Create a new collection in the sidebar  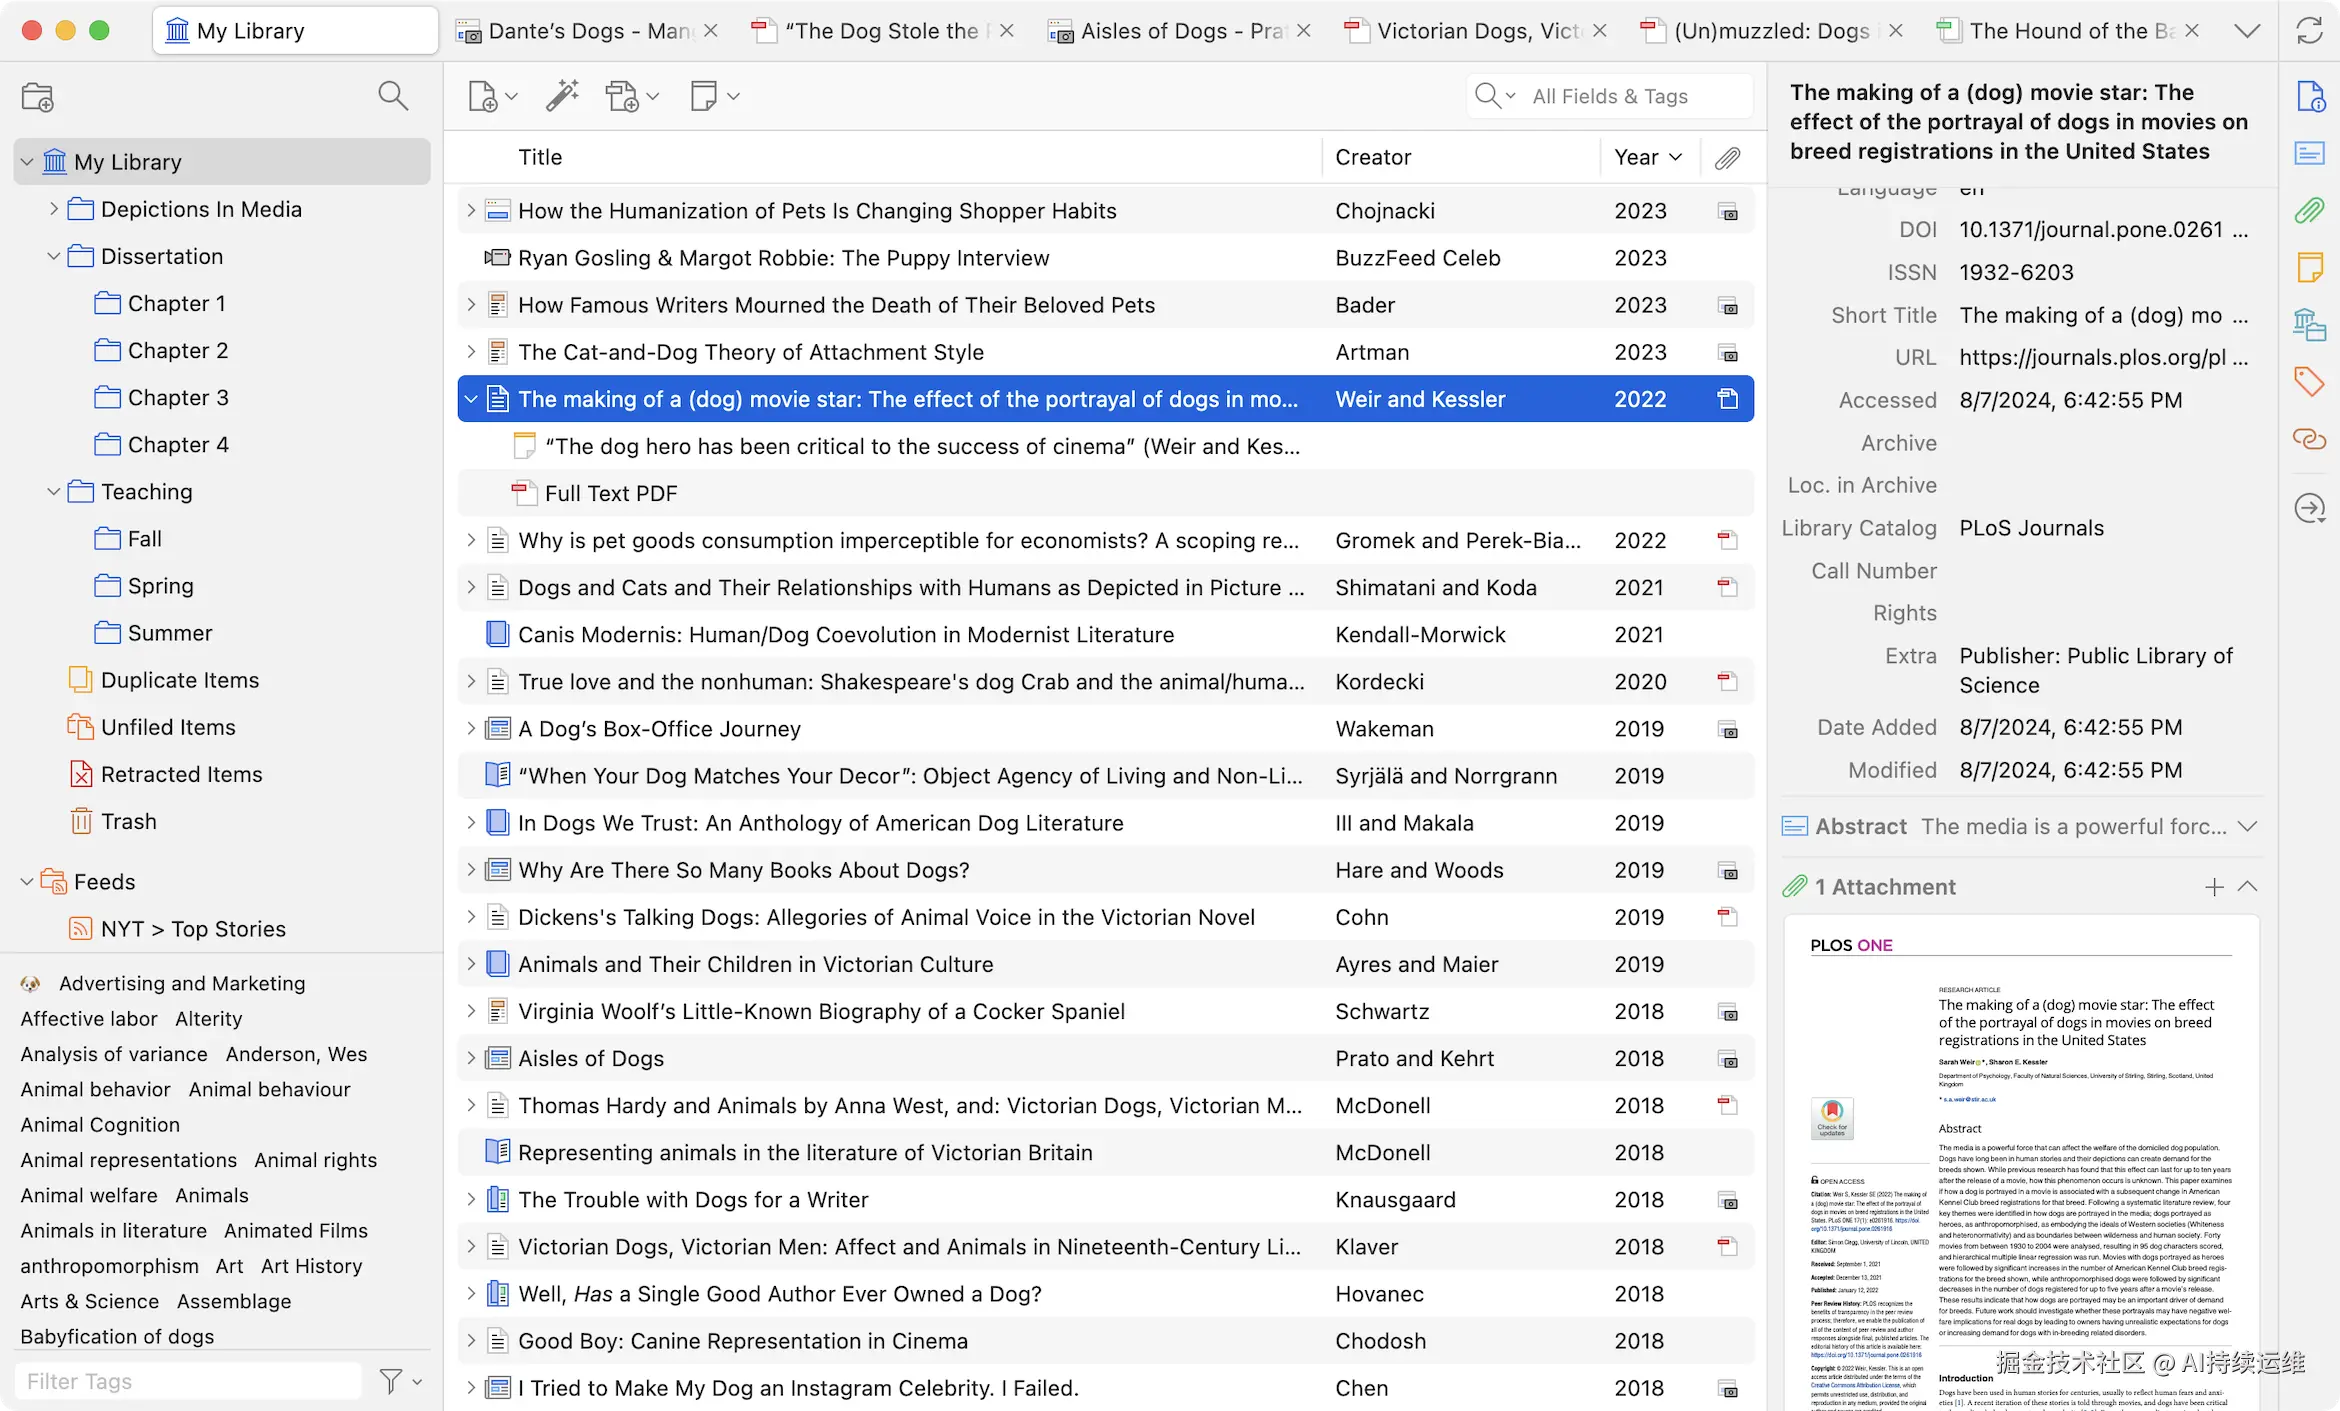pyautogui.click(x=38, y=96)
